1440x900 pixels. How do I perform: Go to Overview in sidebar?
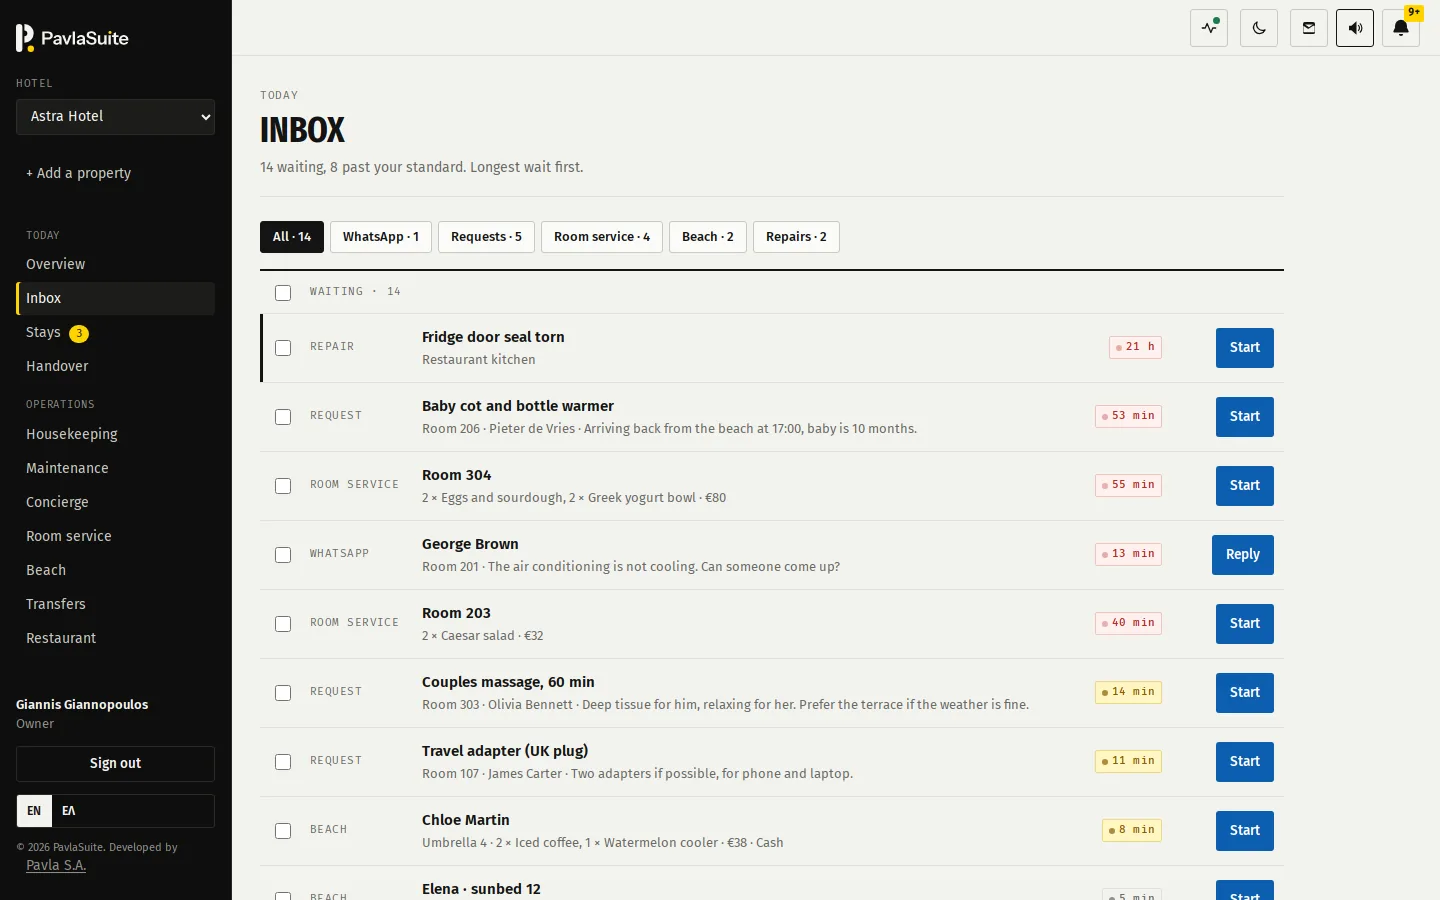pyautogui.click(x=115, y=264)
